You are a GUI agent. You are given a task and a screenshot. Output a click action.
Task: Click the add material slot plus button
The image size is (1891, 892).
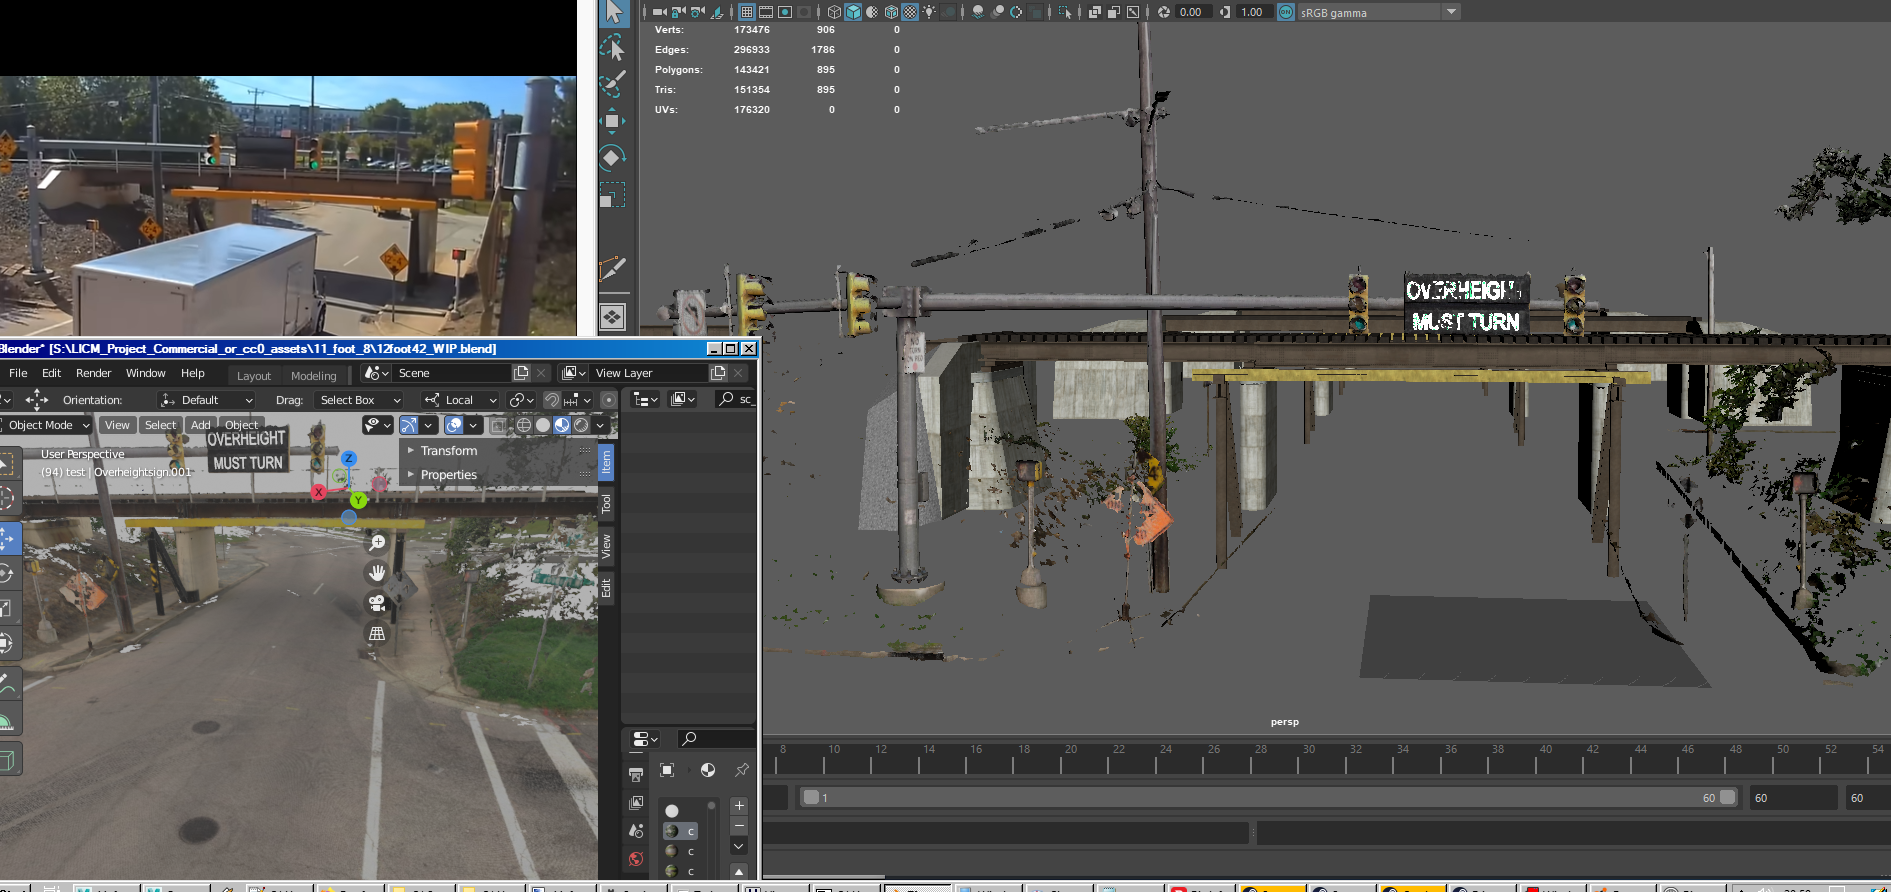[739, 806]
